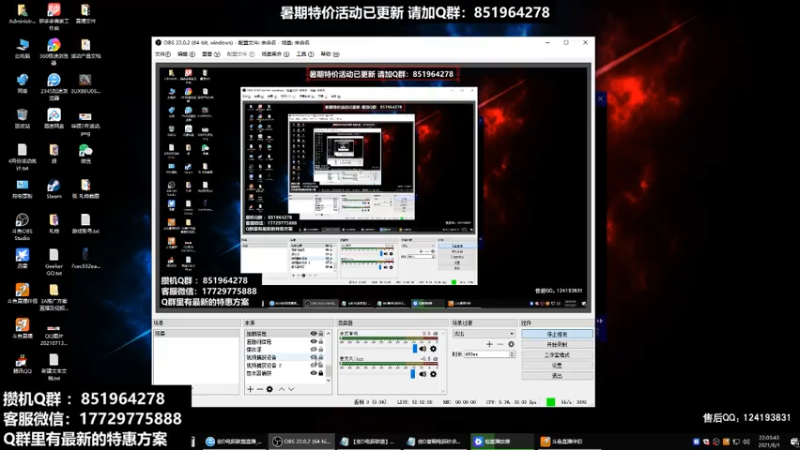Viewport: 800px width, 450px height.
Task: Open 7cec932ea file icon on desktop
Action: click(85, 259)
